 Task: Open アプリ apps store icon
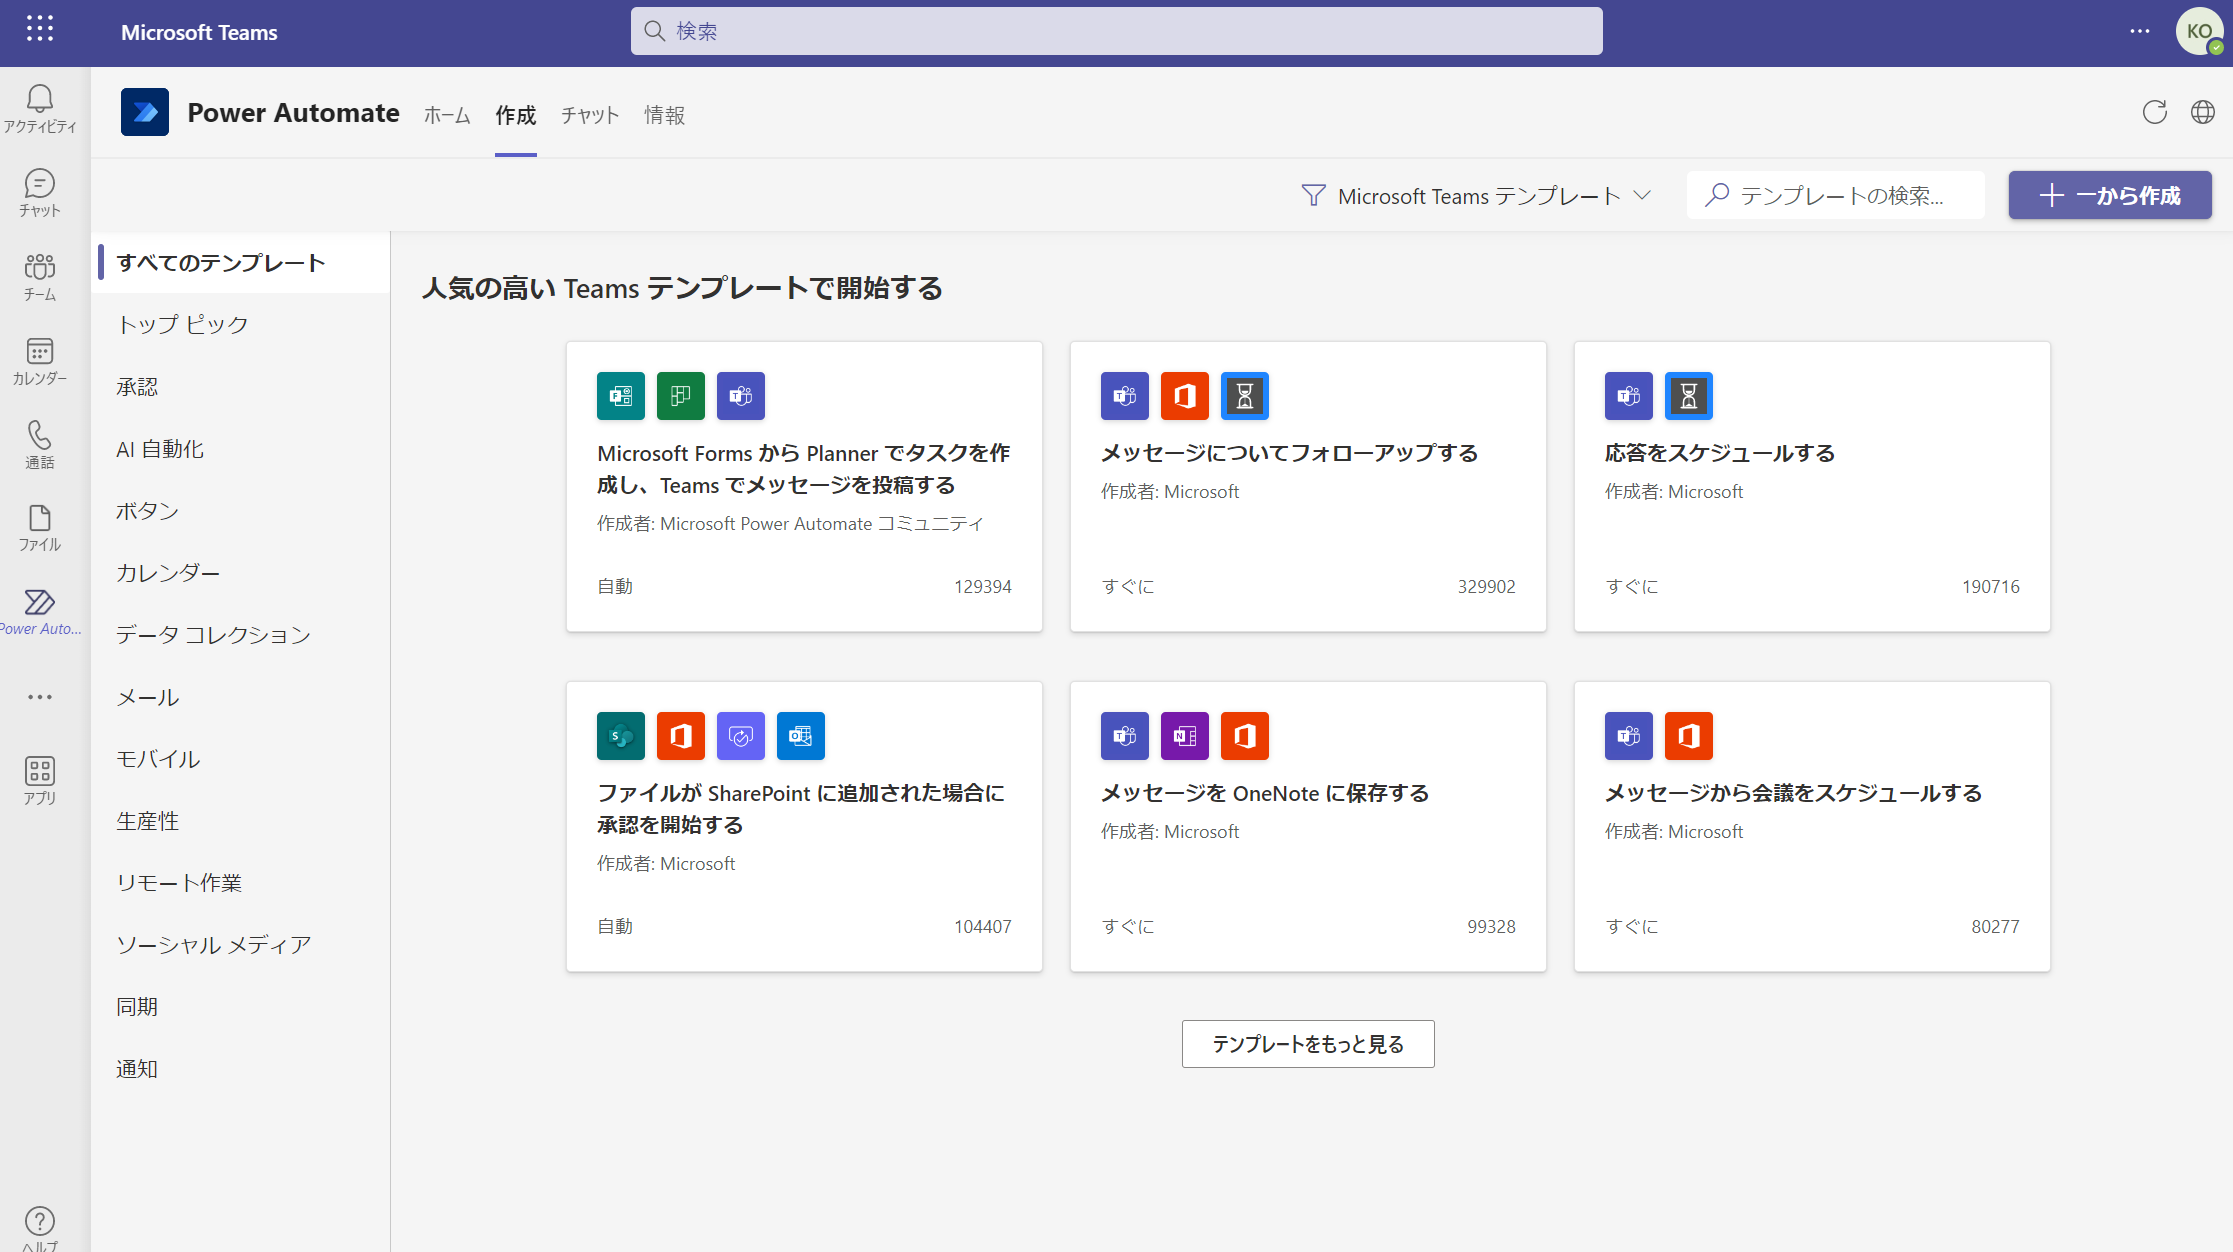coord(40,780)
